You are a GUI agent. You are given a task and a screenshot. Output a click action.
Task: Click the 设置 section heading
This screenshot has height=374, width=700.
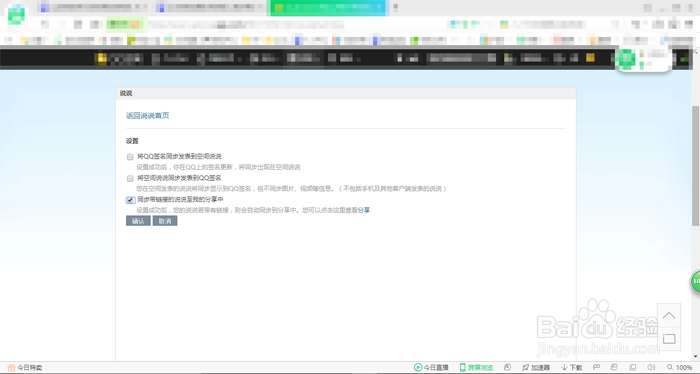tap(132, 141)
